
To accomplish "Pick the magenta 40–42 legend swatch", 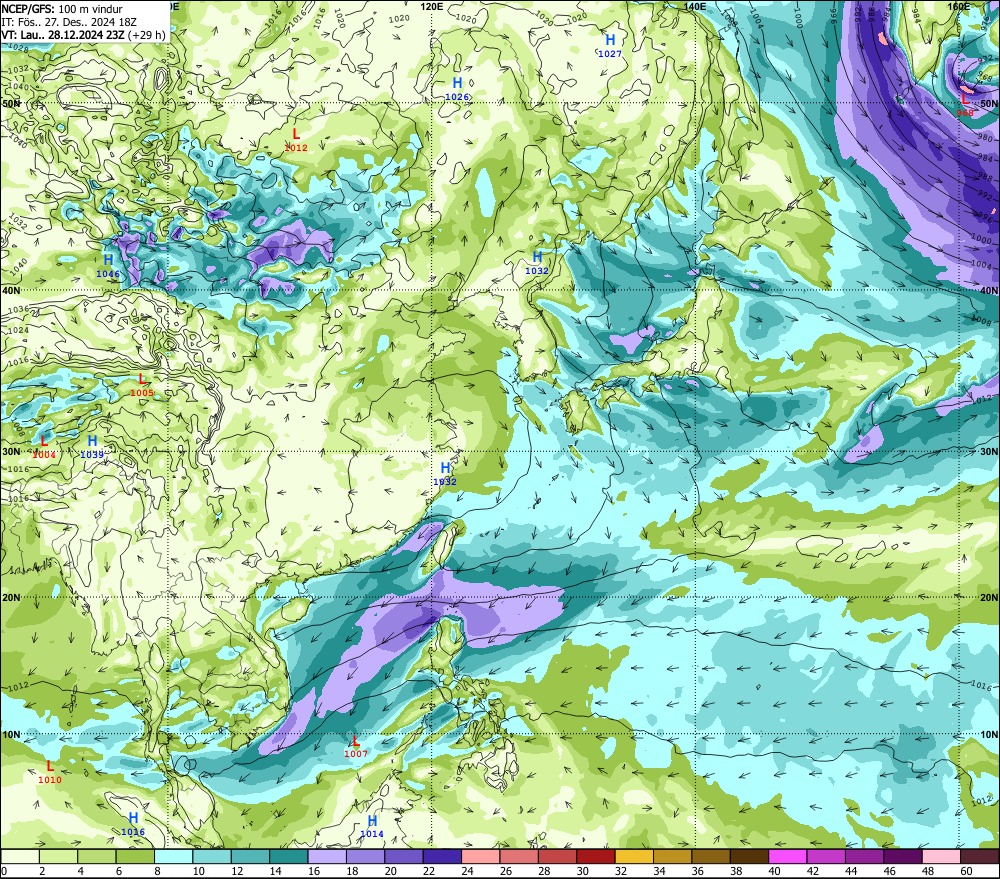I will [x=788, y=856].
